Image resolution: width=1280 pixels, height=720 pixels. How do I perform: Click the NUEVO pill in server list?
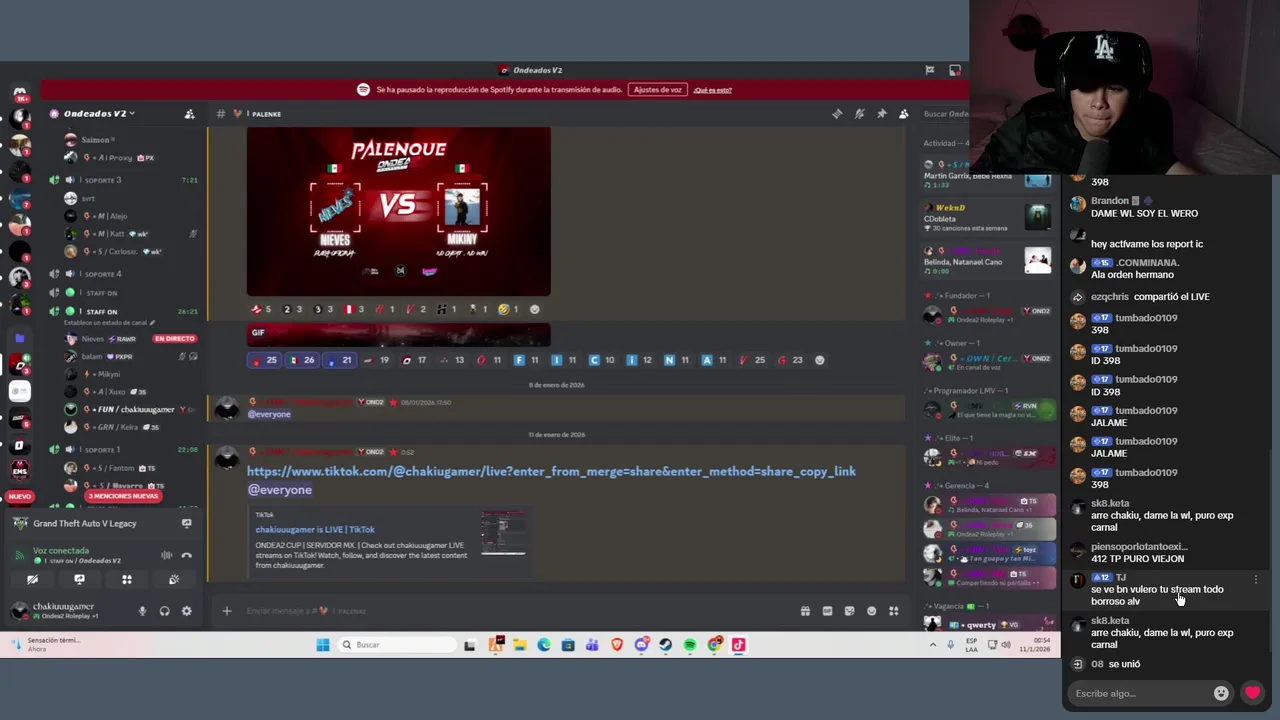coord(20,496)
